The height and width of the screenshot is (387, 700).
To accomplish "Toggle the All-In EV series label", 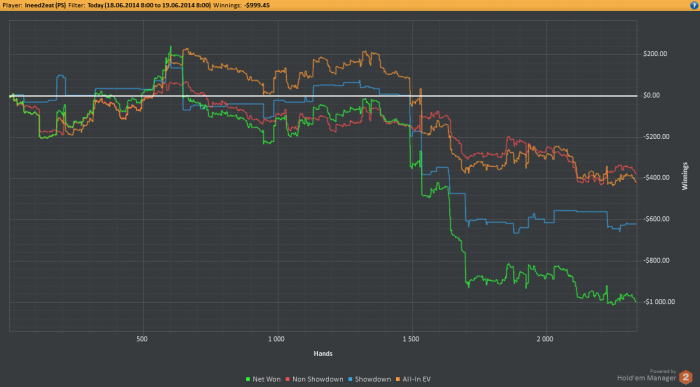I will coord(417,379).
